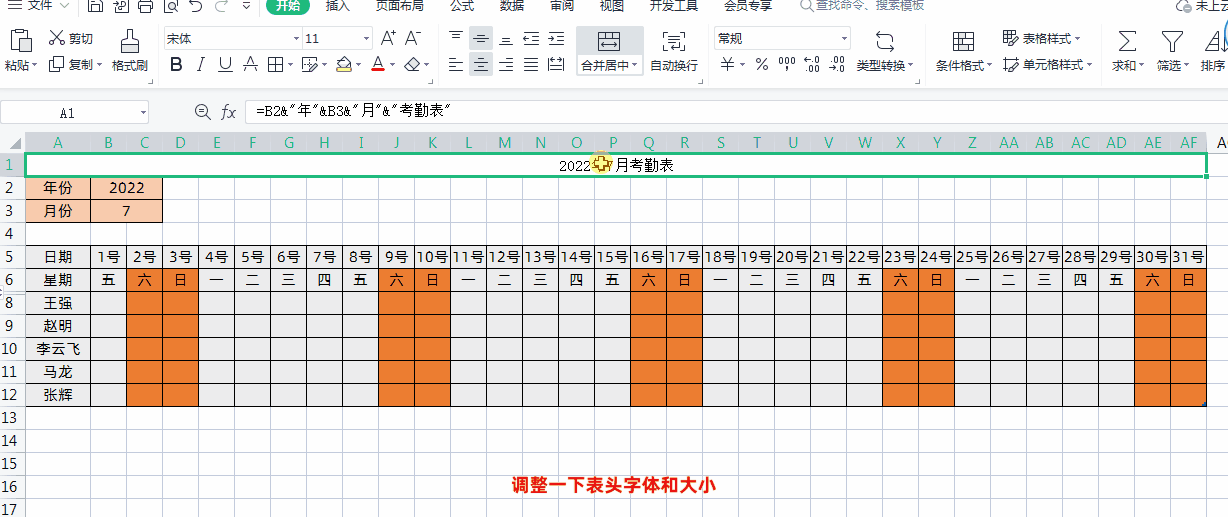Redo the last undone action

tap(220, 6)
